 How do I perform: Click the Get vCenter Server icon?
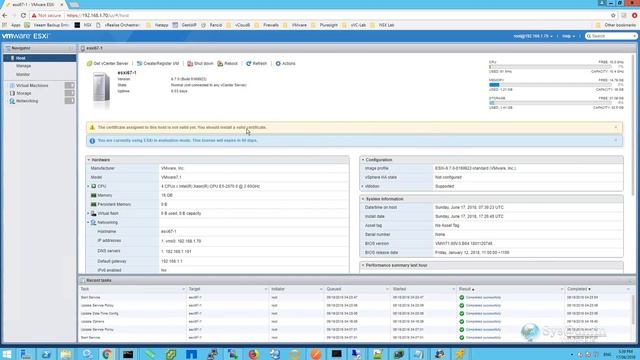[x=89, y=64]
